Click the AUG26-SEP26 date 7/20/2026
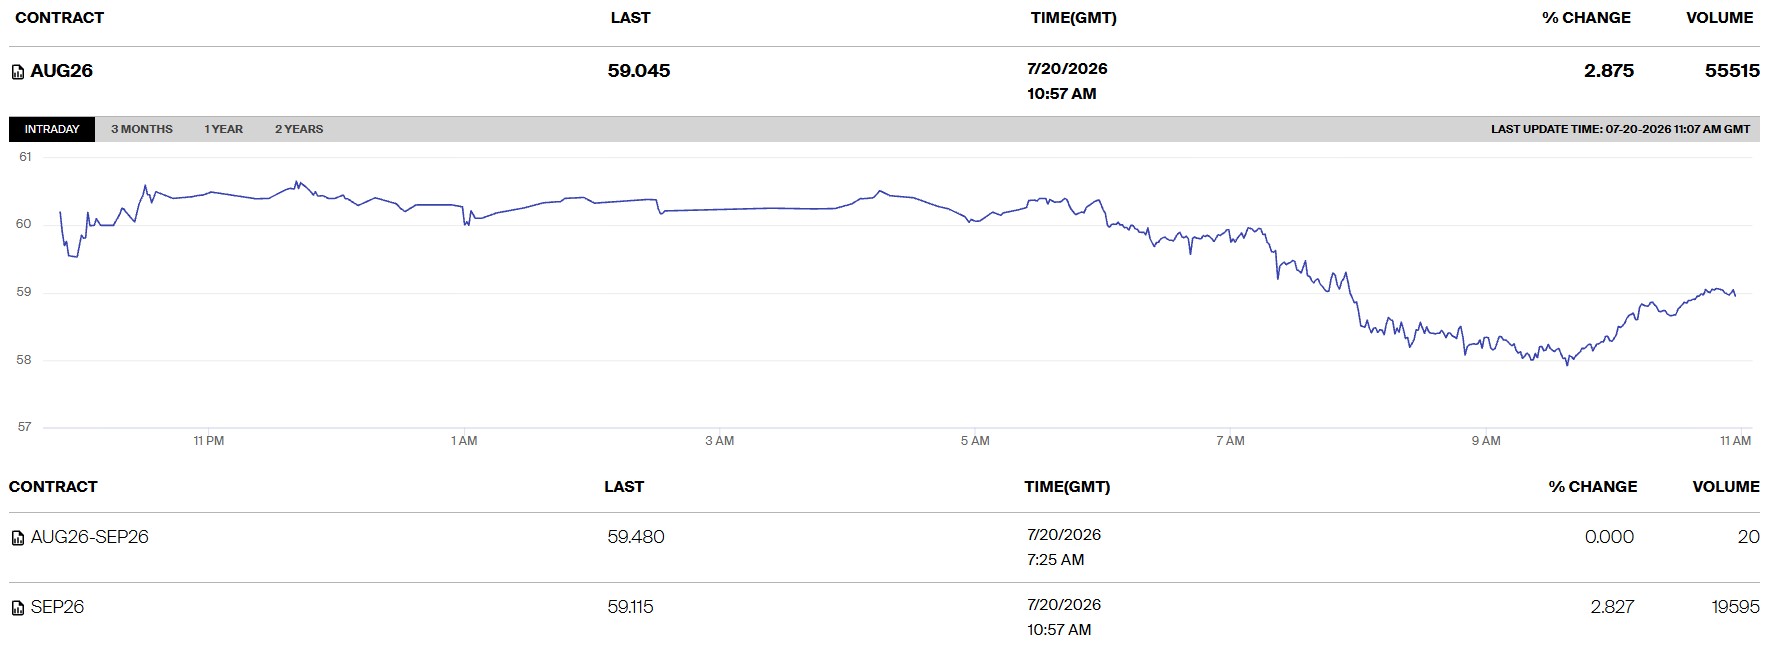1782x647 pixels. 1064,535
